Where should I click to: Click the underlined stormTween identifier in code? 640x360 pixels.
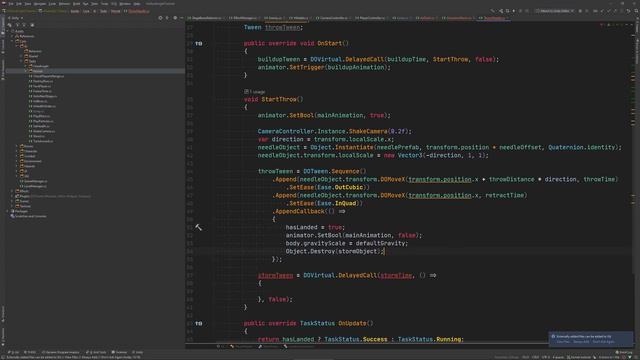coord(276,276)
